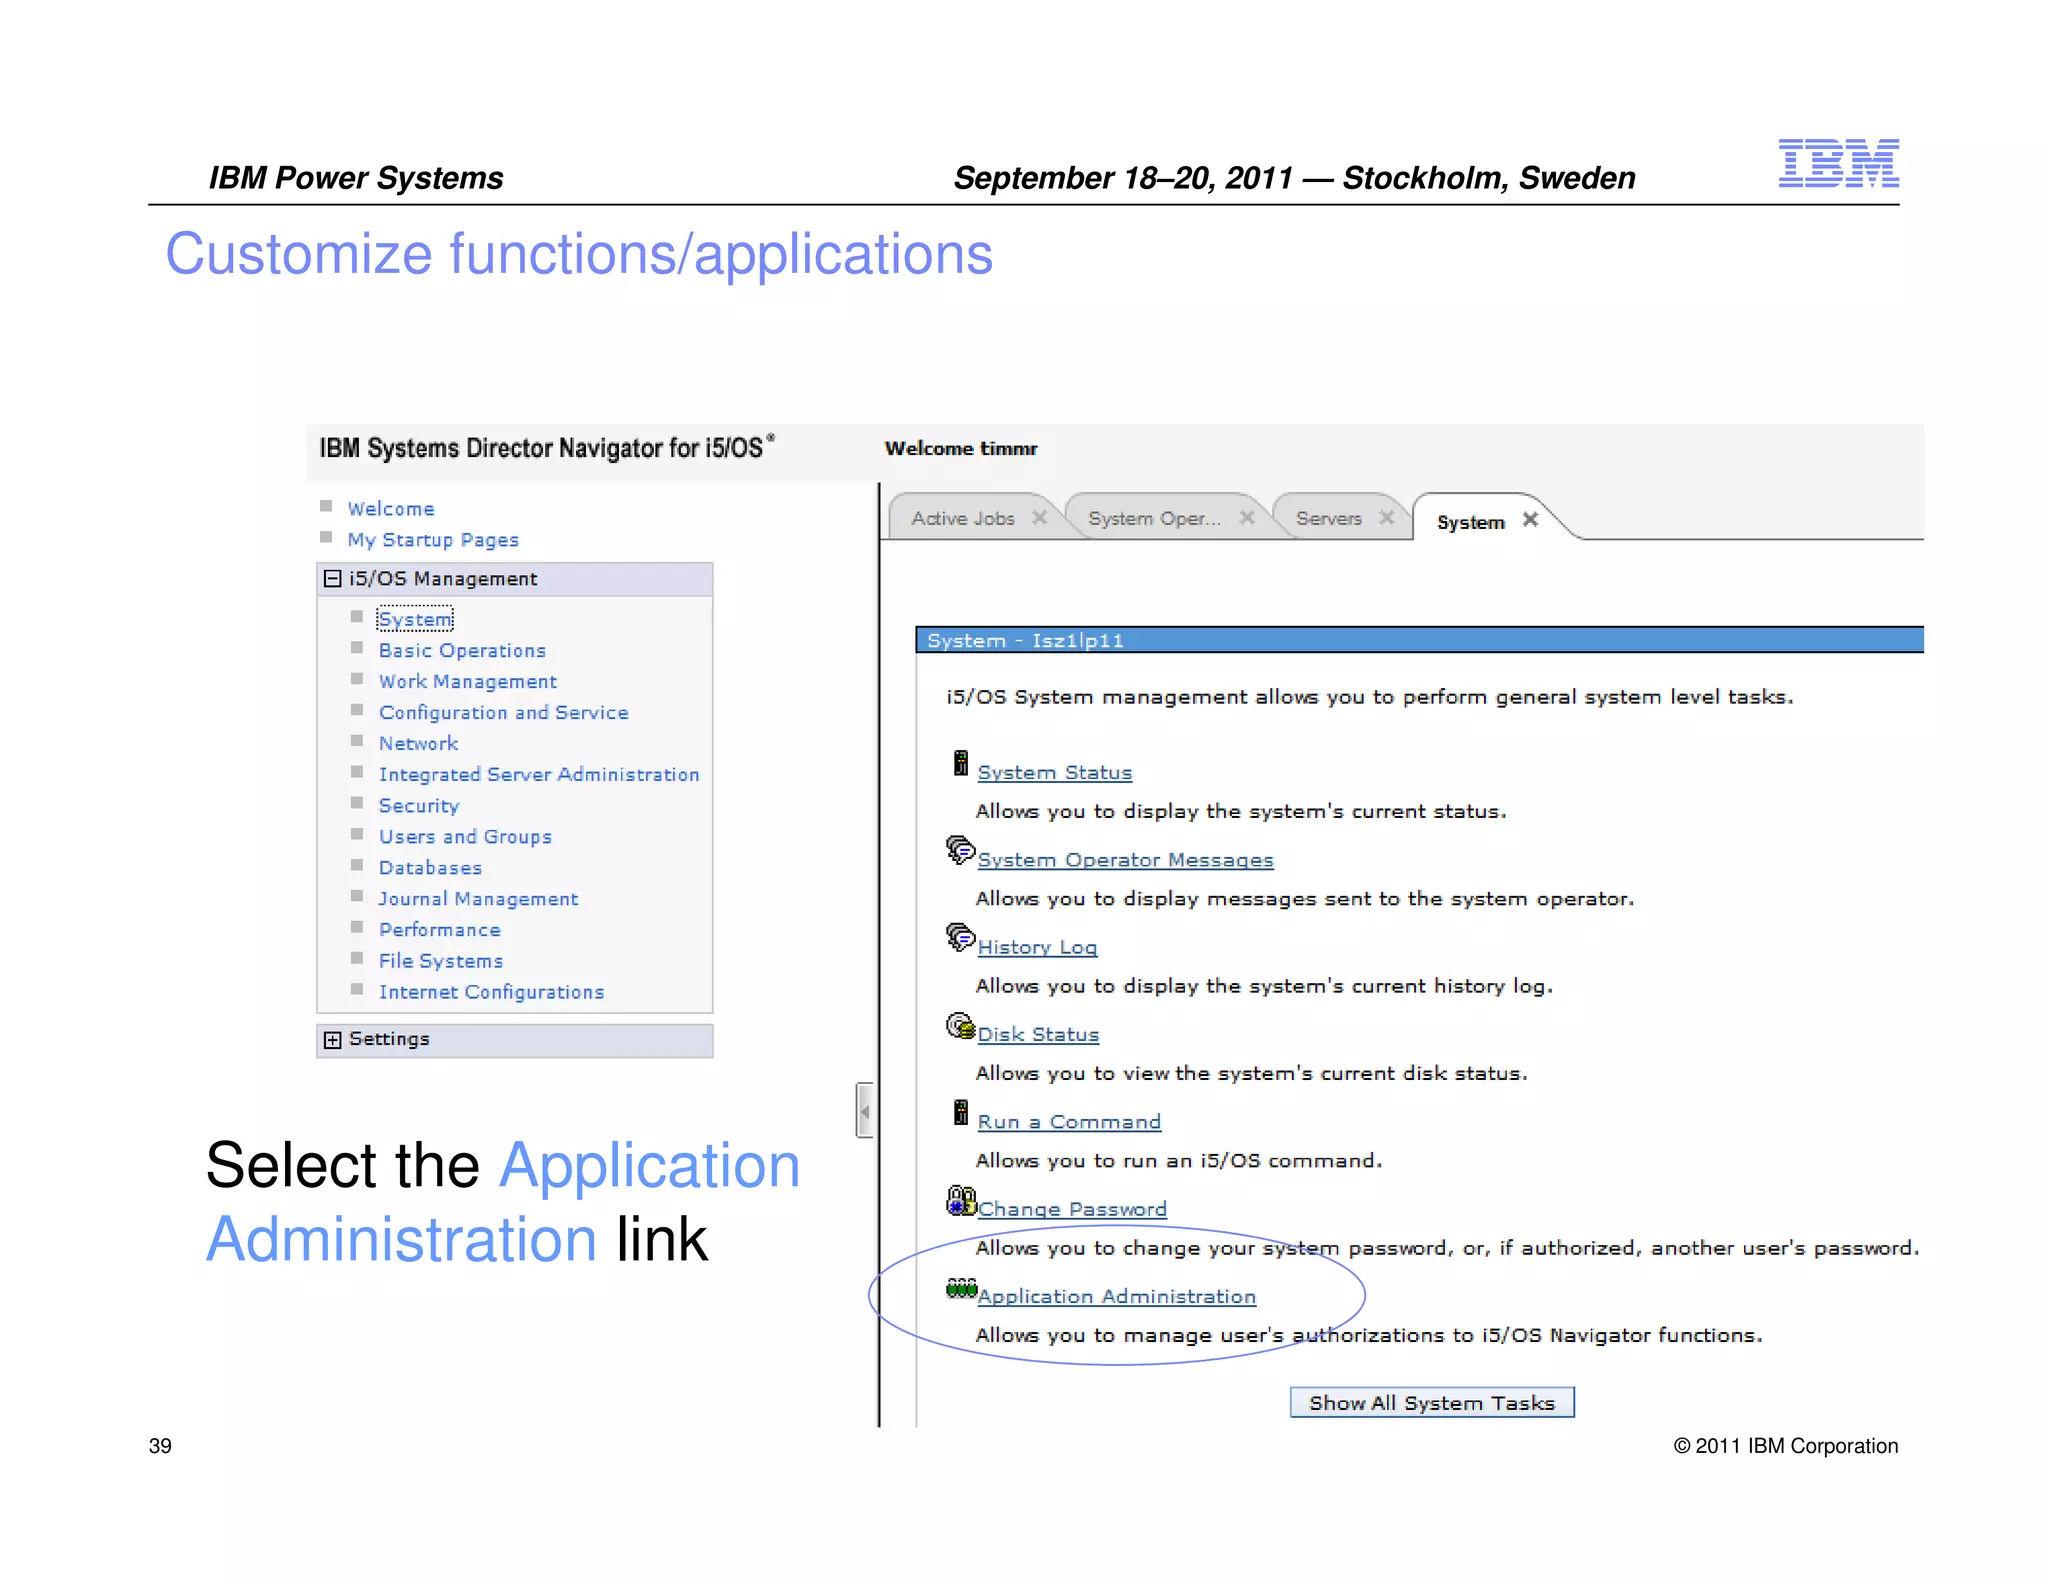Open Journal Management
This screenshot has height=1582, width=2048.
tap(478, 899)
